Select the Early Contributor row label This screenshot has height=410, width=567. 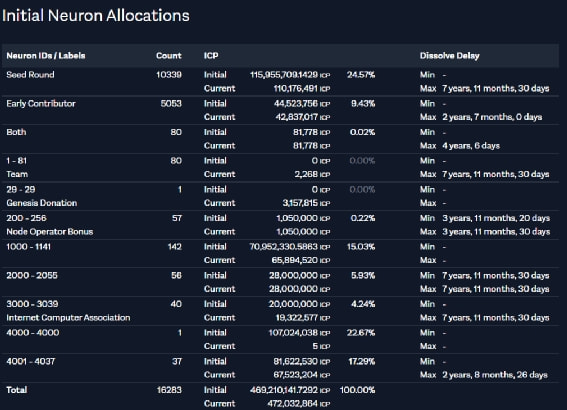(41, 104)
